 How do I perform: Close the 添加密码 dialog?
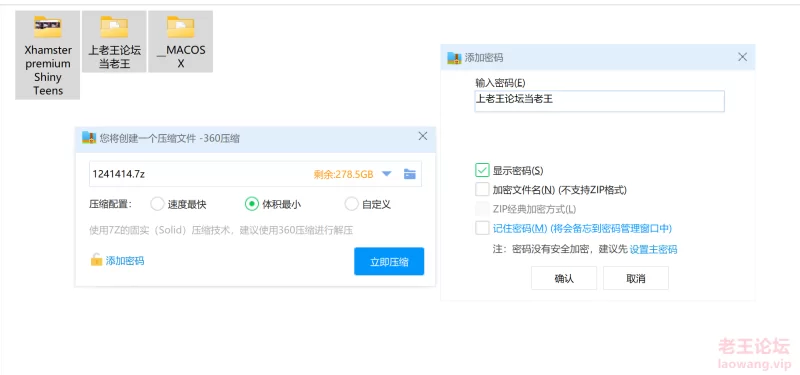742,57
